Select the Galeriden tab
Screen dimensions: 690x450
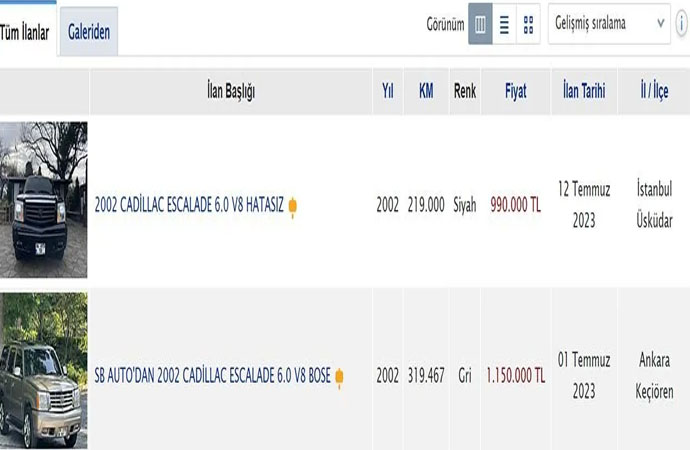click(x=89, y=32)
